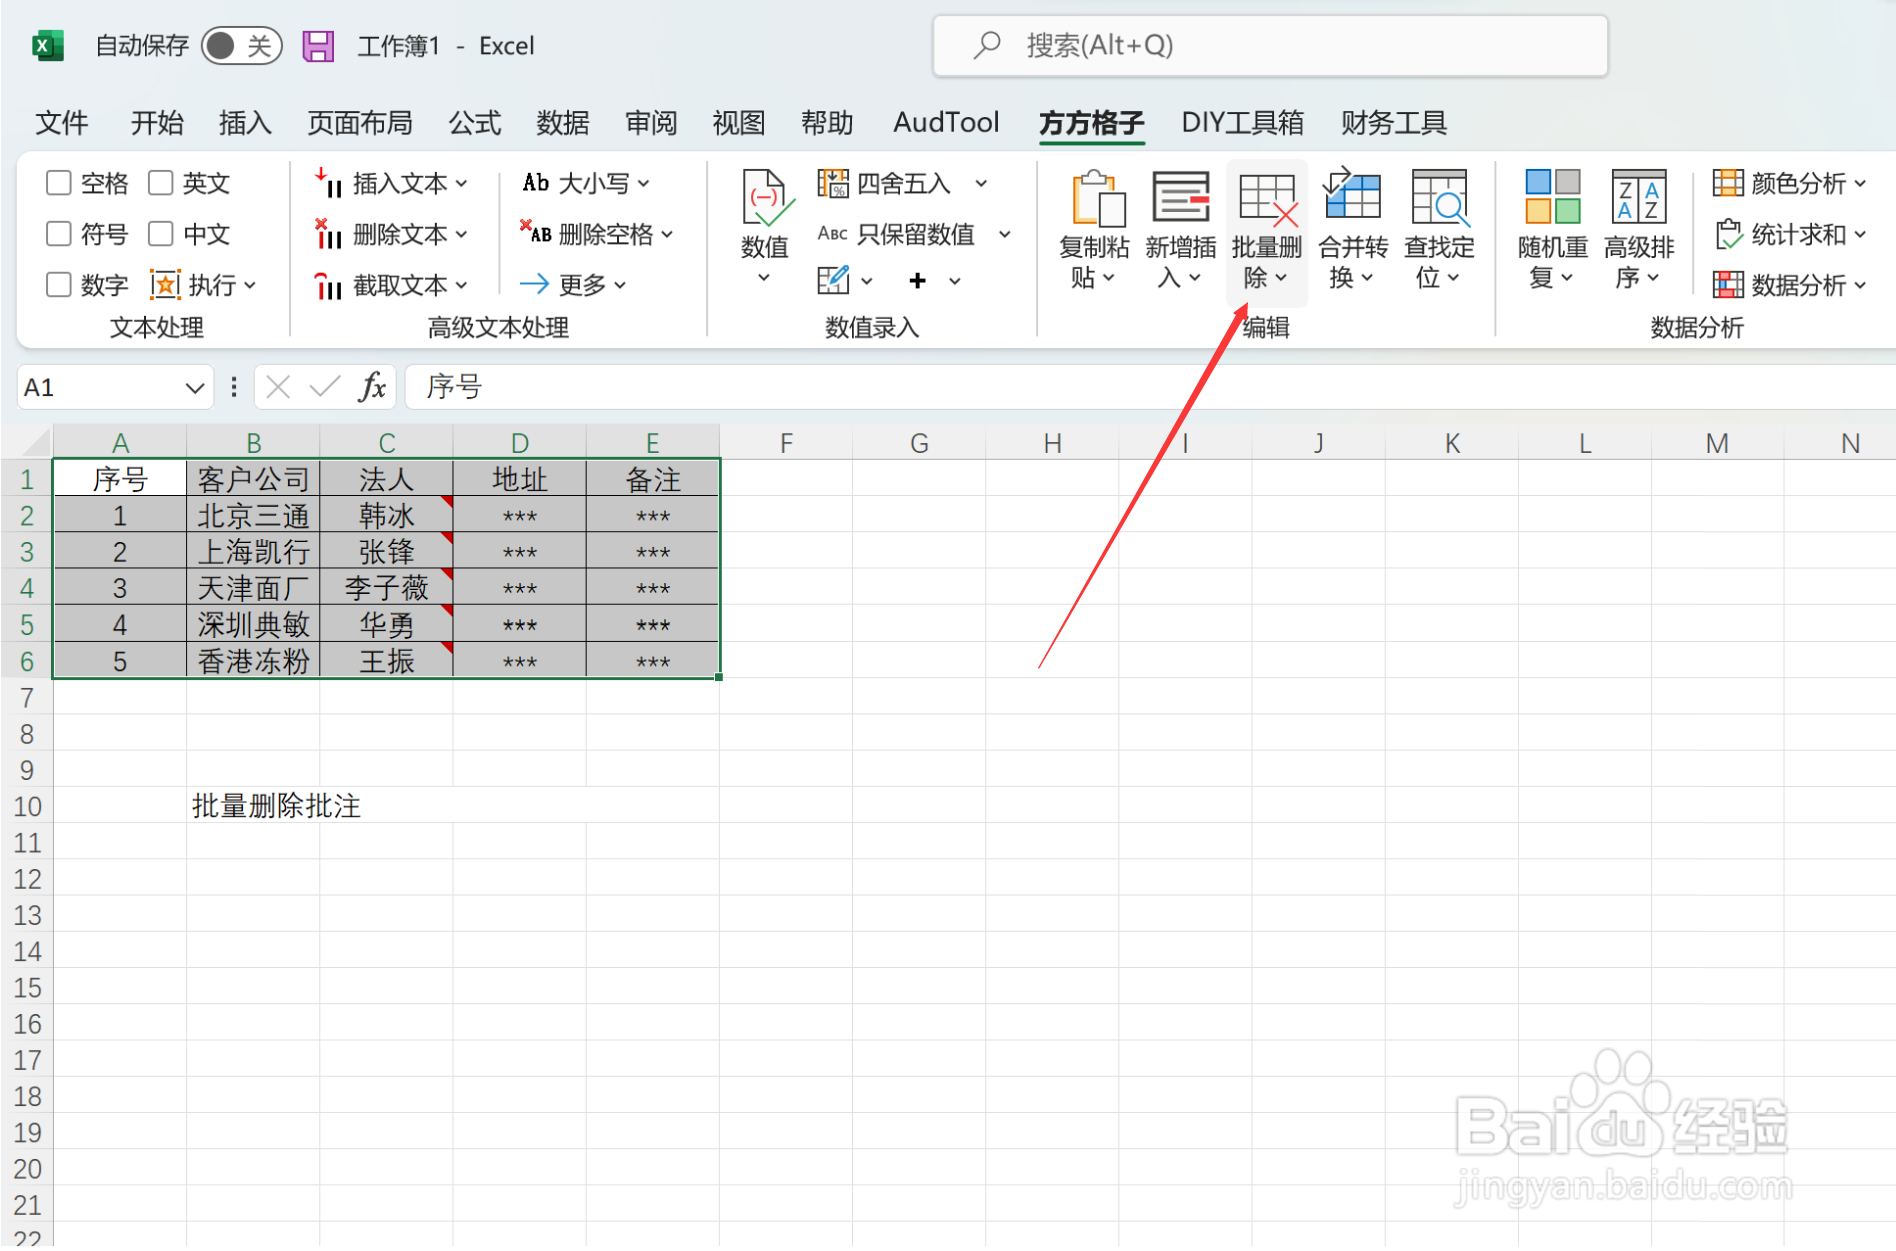The height and width of the screenshot is (1251, 1896).
Task: Click the 删除文本 icon
Action: pyautogui.click(x=328, y=234)
